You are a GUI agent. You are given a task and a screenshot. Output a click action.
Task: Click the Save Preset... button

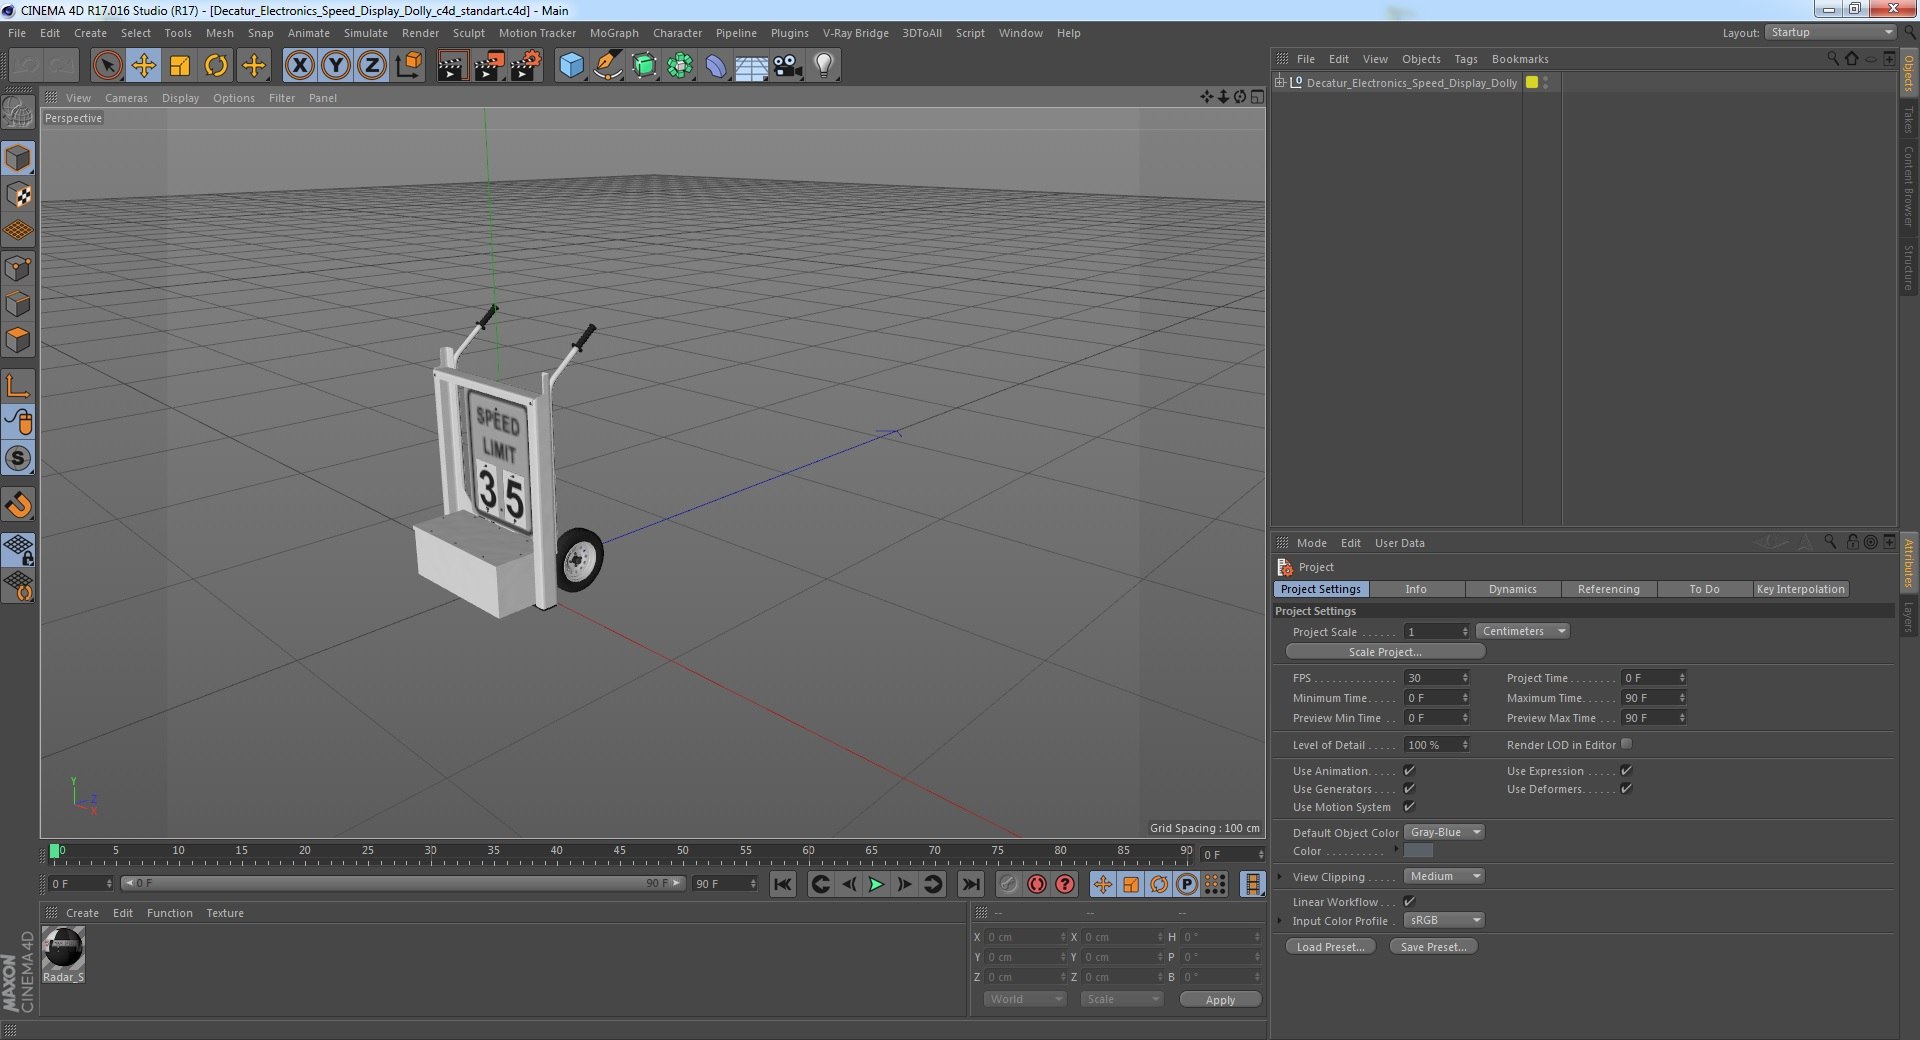click(1433, 947)
